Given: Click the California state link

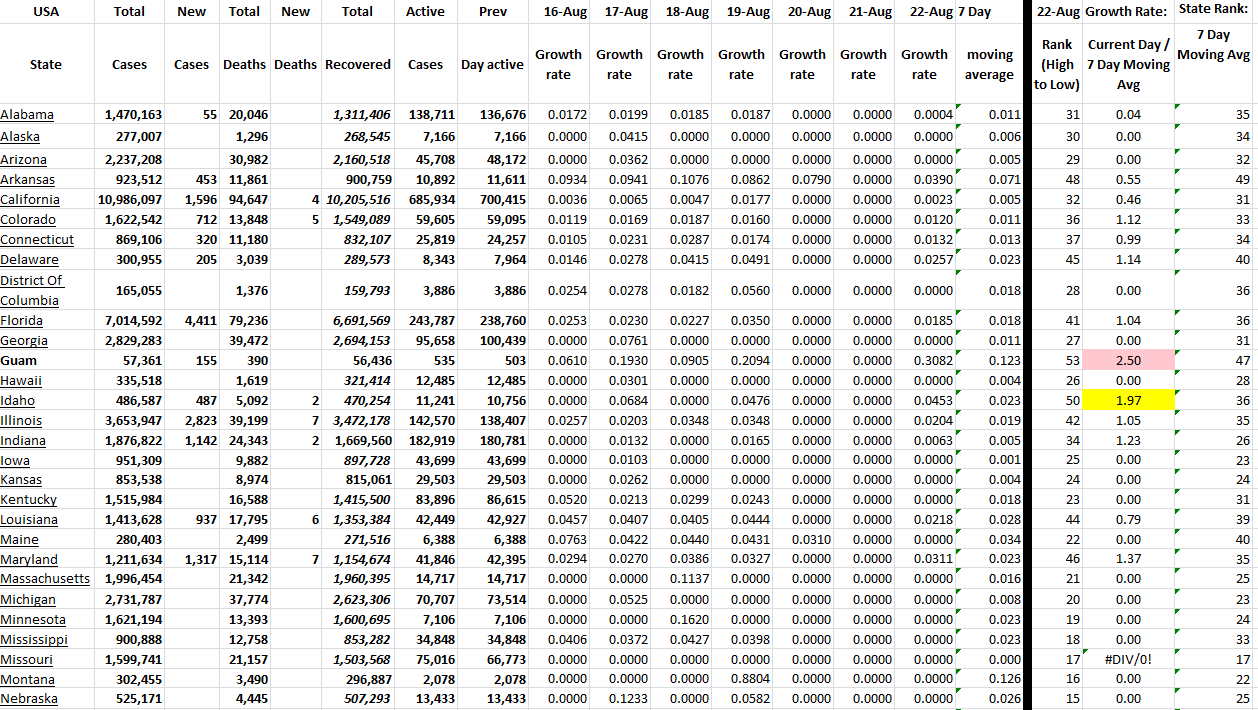Looking at the screenshot, I should (x=29, y=200).
